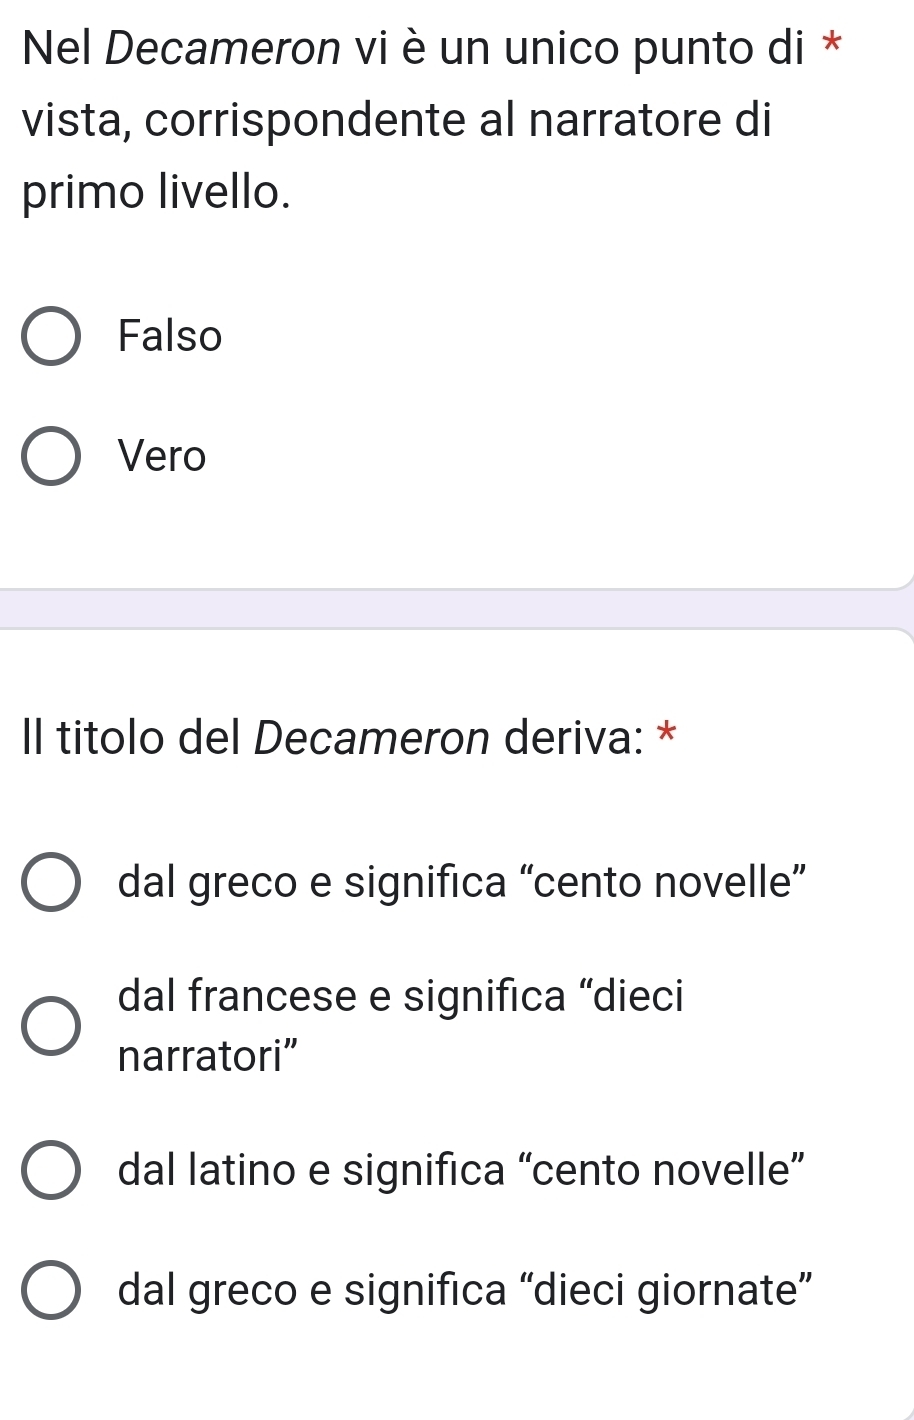The width and height of the screenshot is (914, 1420).
Task: Select the "Falso" radio button circle
Action: pyautogui.click(x=50, y=336)
